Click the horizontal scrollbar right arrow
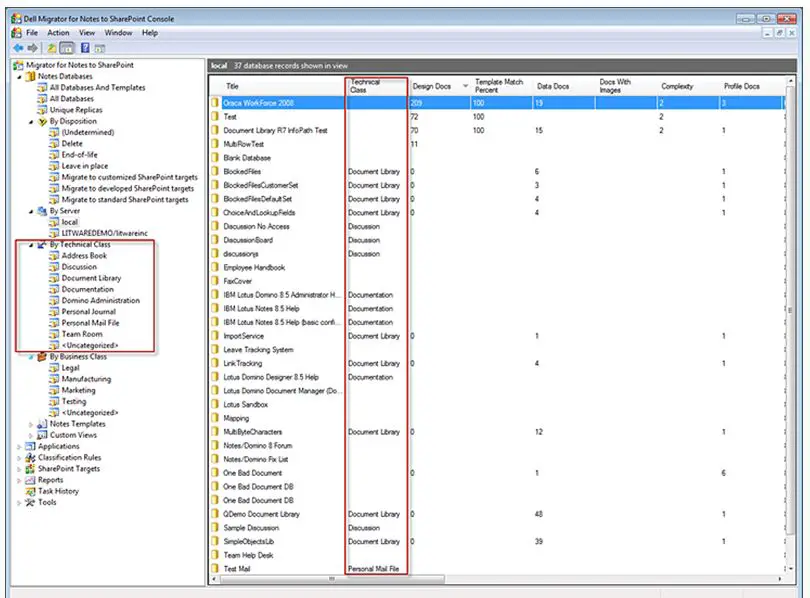 click(x=780, y=579)
